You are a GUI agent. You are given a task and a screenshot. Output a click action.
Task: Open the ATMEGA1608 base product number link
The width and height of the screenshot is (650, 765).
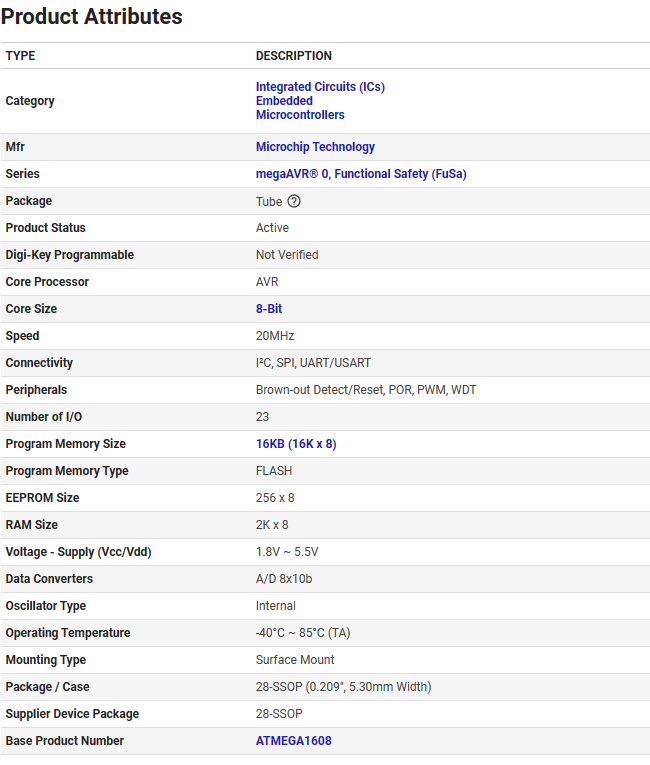pos(293,741)
